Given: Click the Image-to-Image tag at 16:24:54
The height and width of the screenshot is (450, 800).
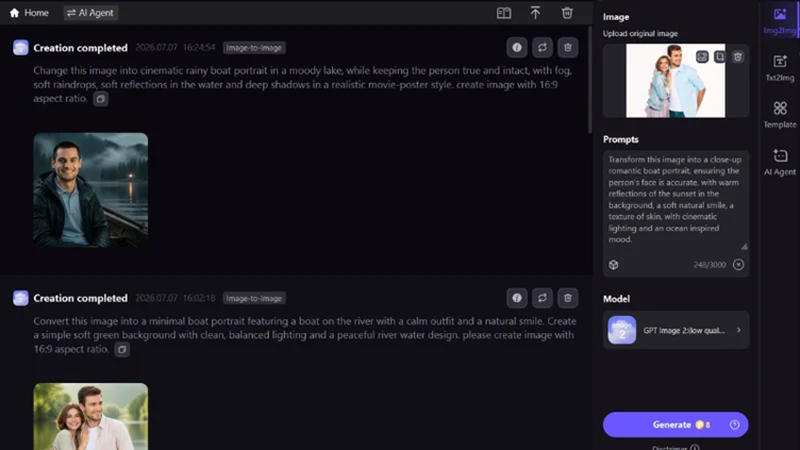Looking at the screenshot, I should pyautogui.click(x=254, y=48).
